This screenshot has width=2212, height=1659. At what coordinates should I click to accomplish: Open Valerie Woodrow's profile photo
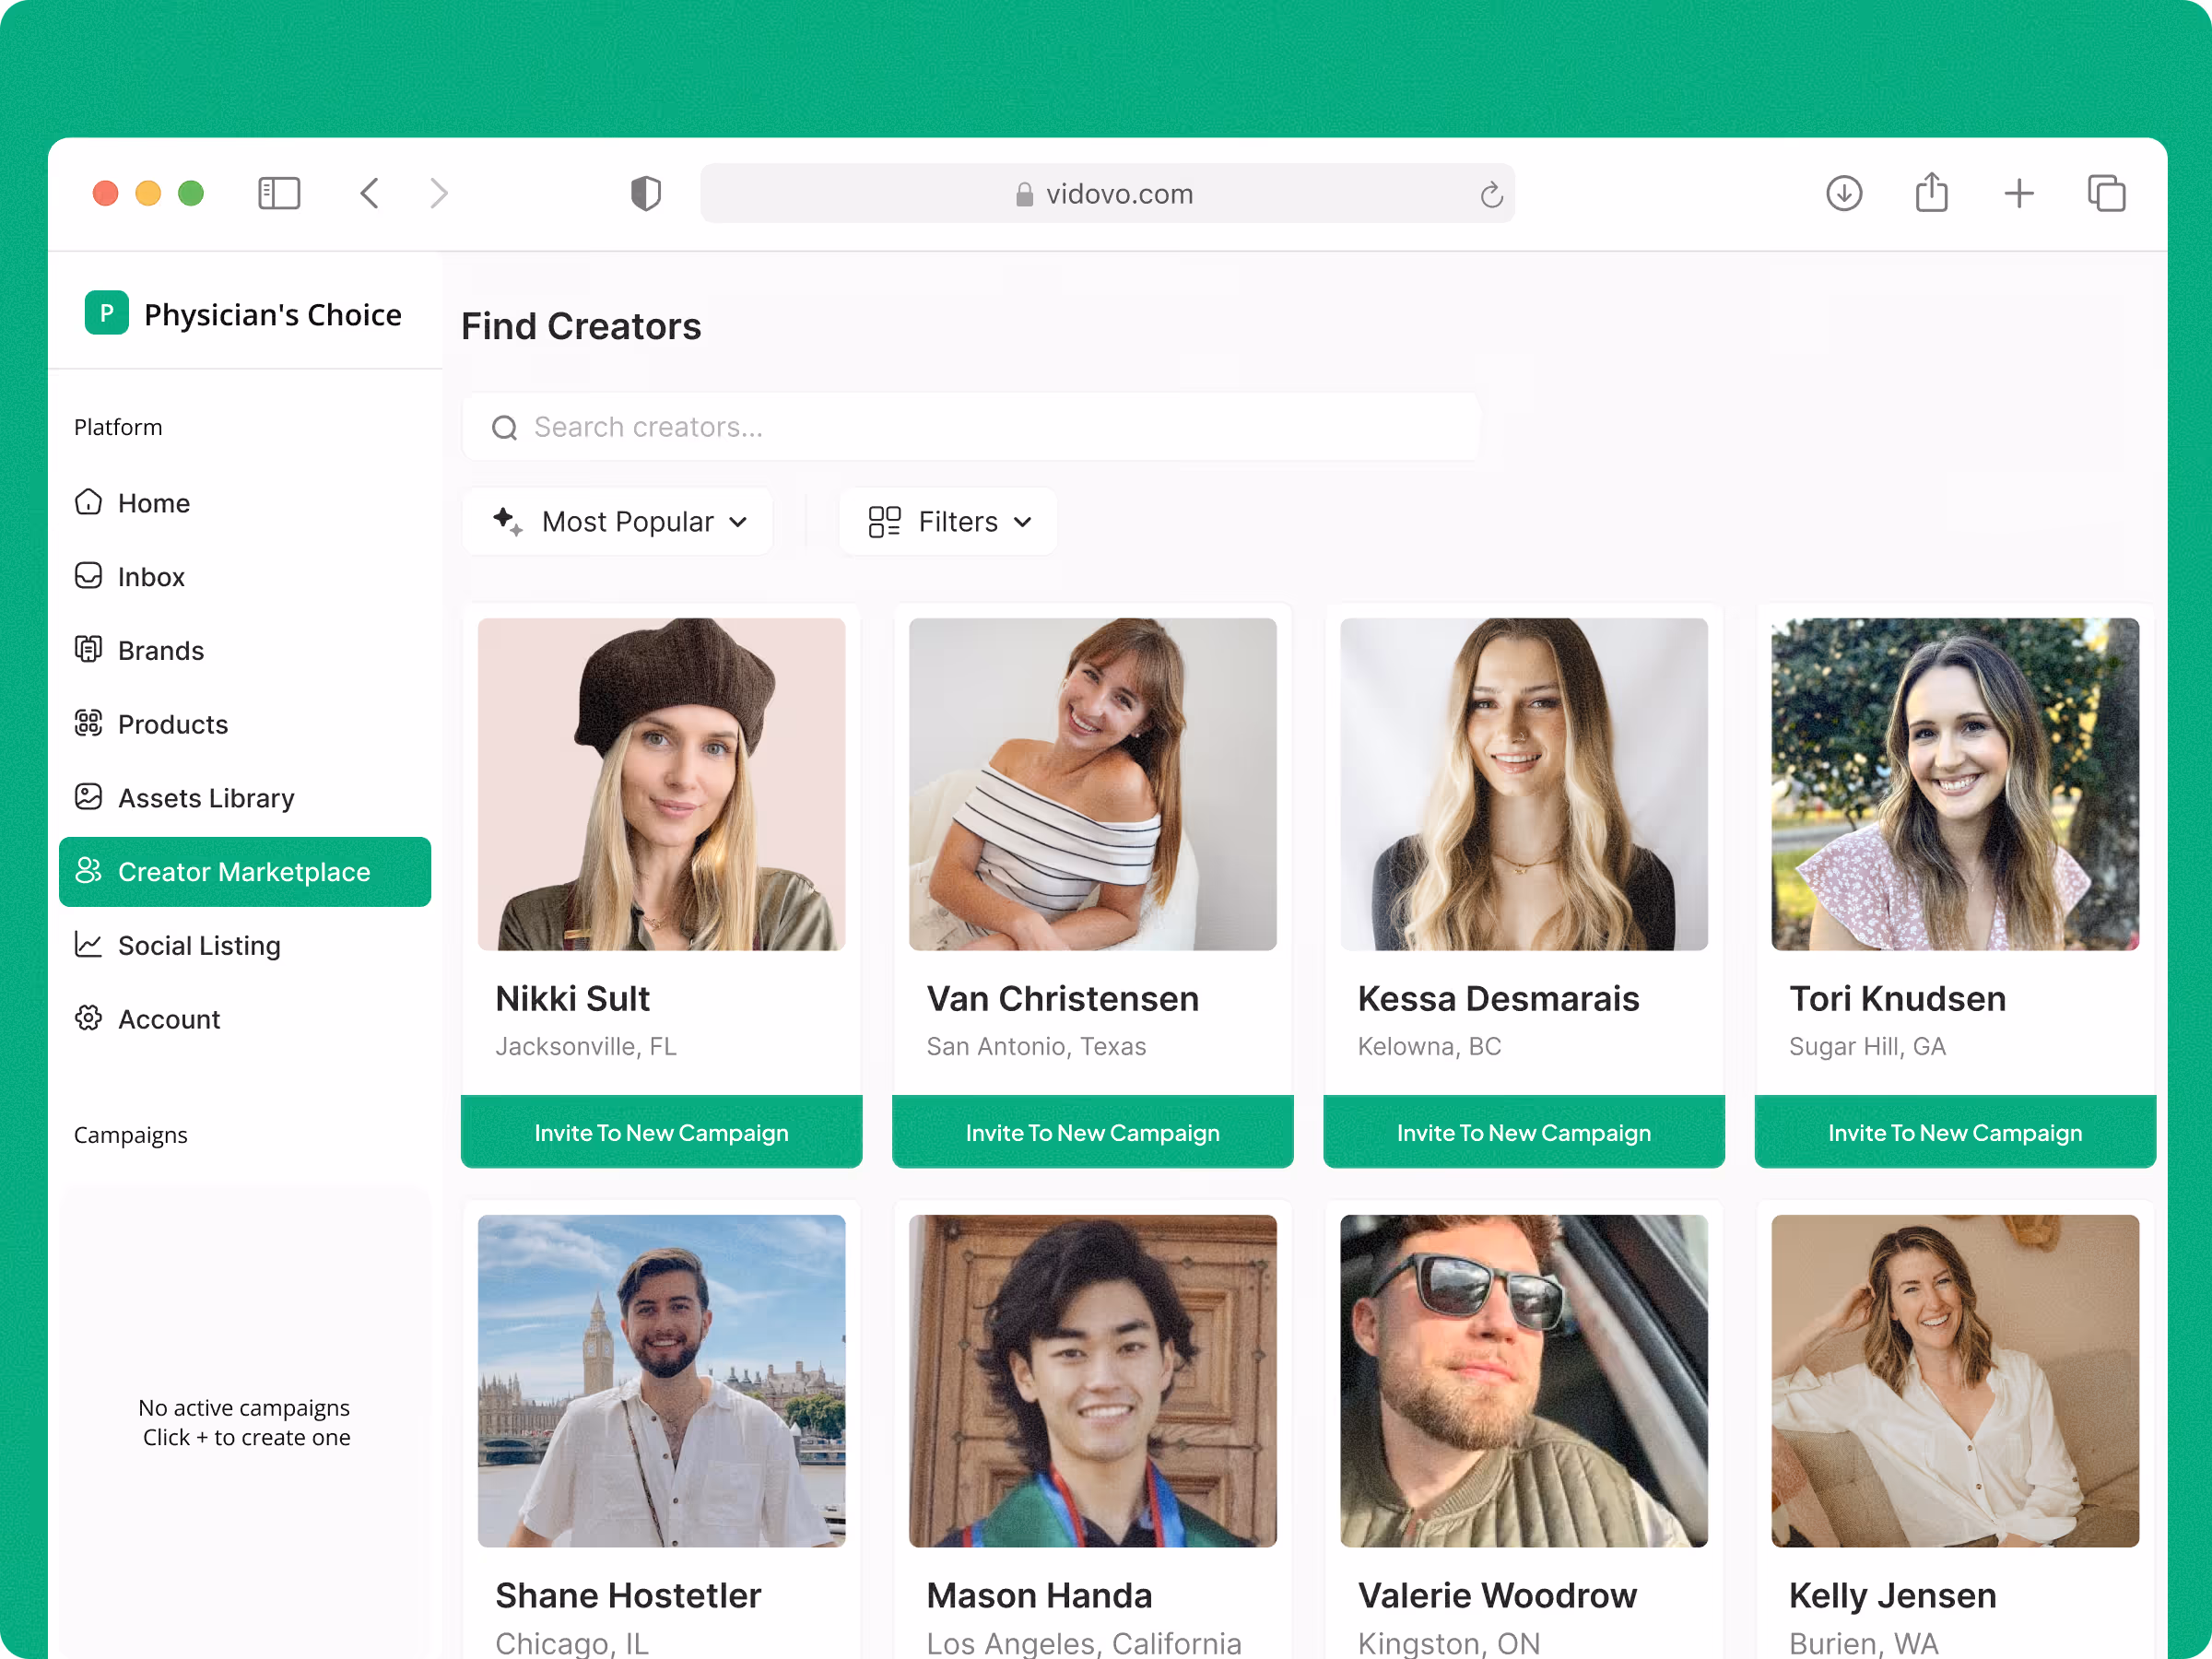pyautogui.click(x=1524, y=1381)
